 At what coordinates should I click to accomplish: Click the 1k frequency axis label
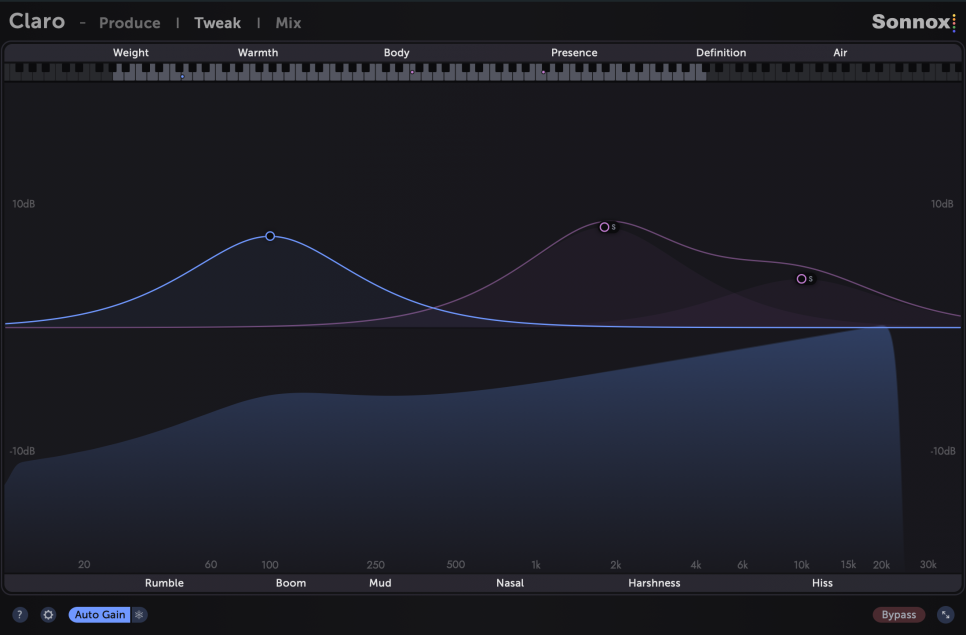(535, 564)
